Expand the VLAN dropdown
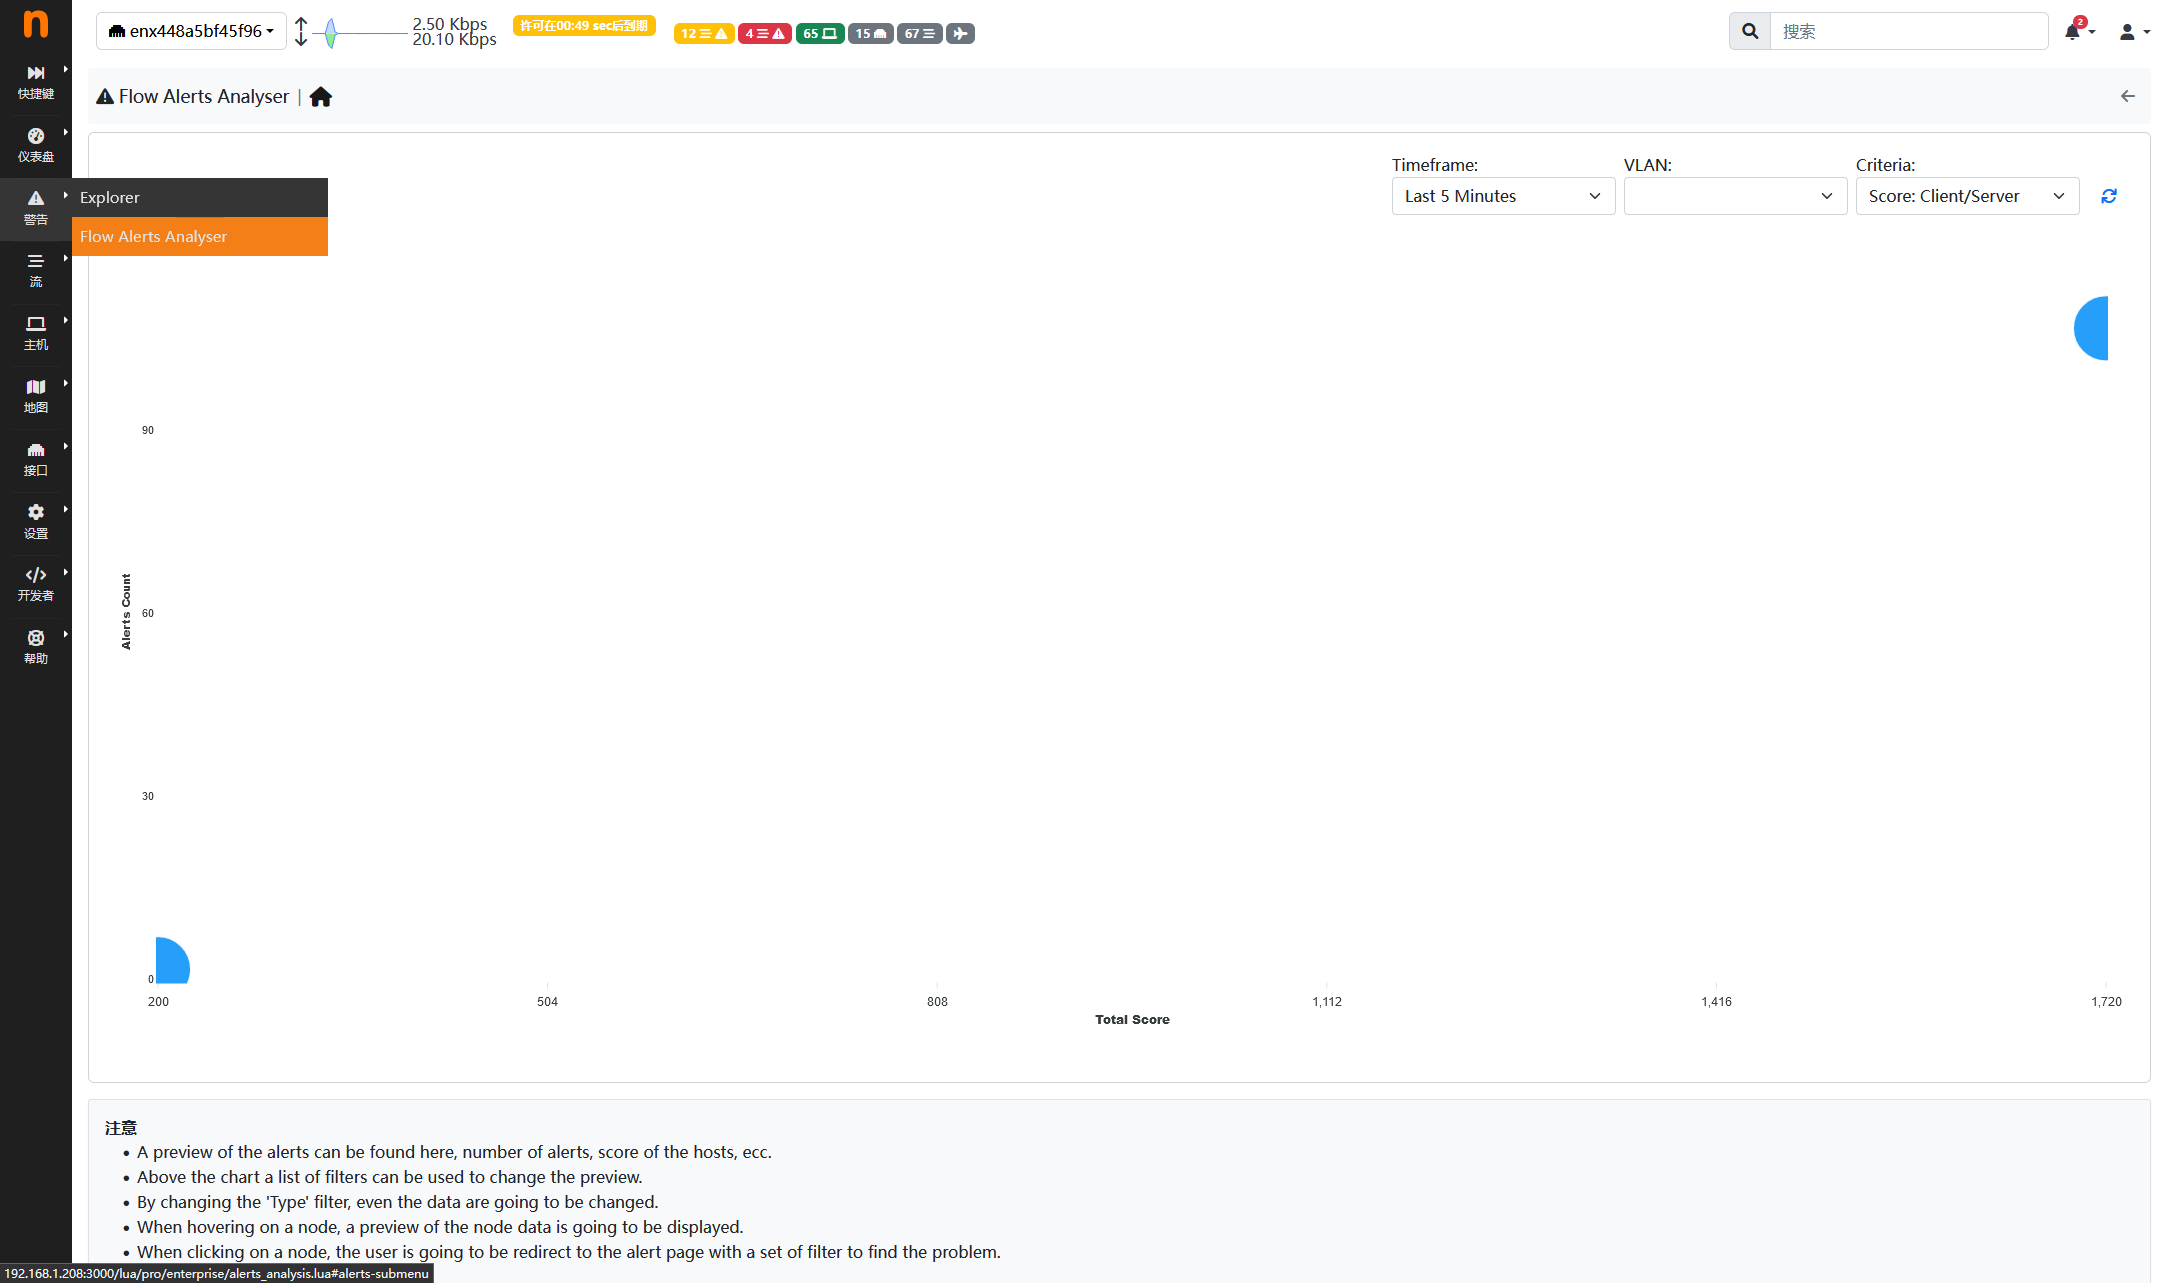This screenshot has height=1283, width=2175. pos(1735,196)
